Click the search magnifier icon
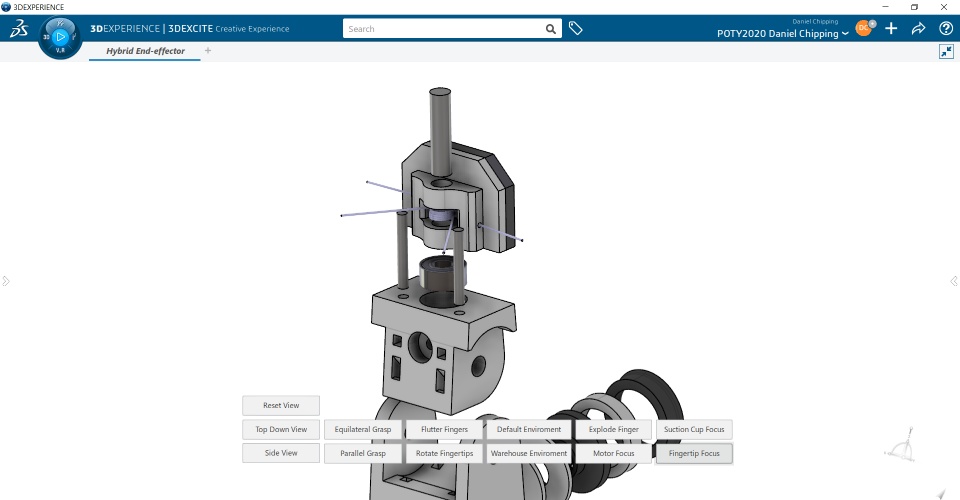This screenshot has width=960, height=500. [x=550, y=29]
